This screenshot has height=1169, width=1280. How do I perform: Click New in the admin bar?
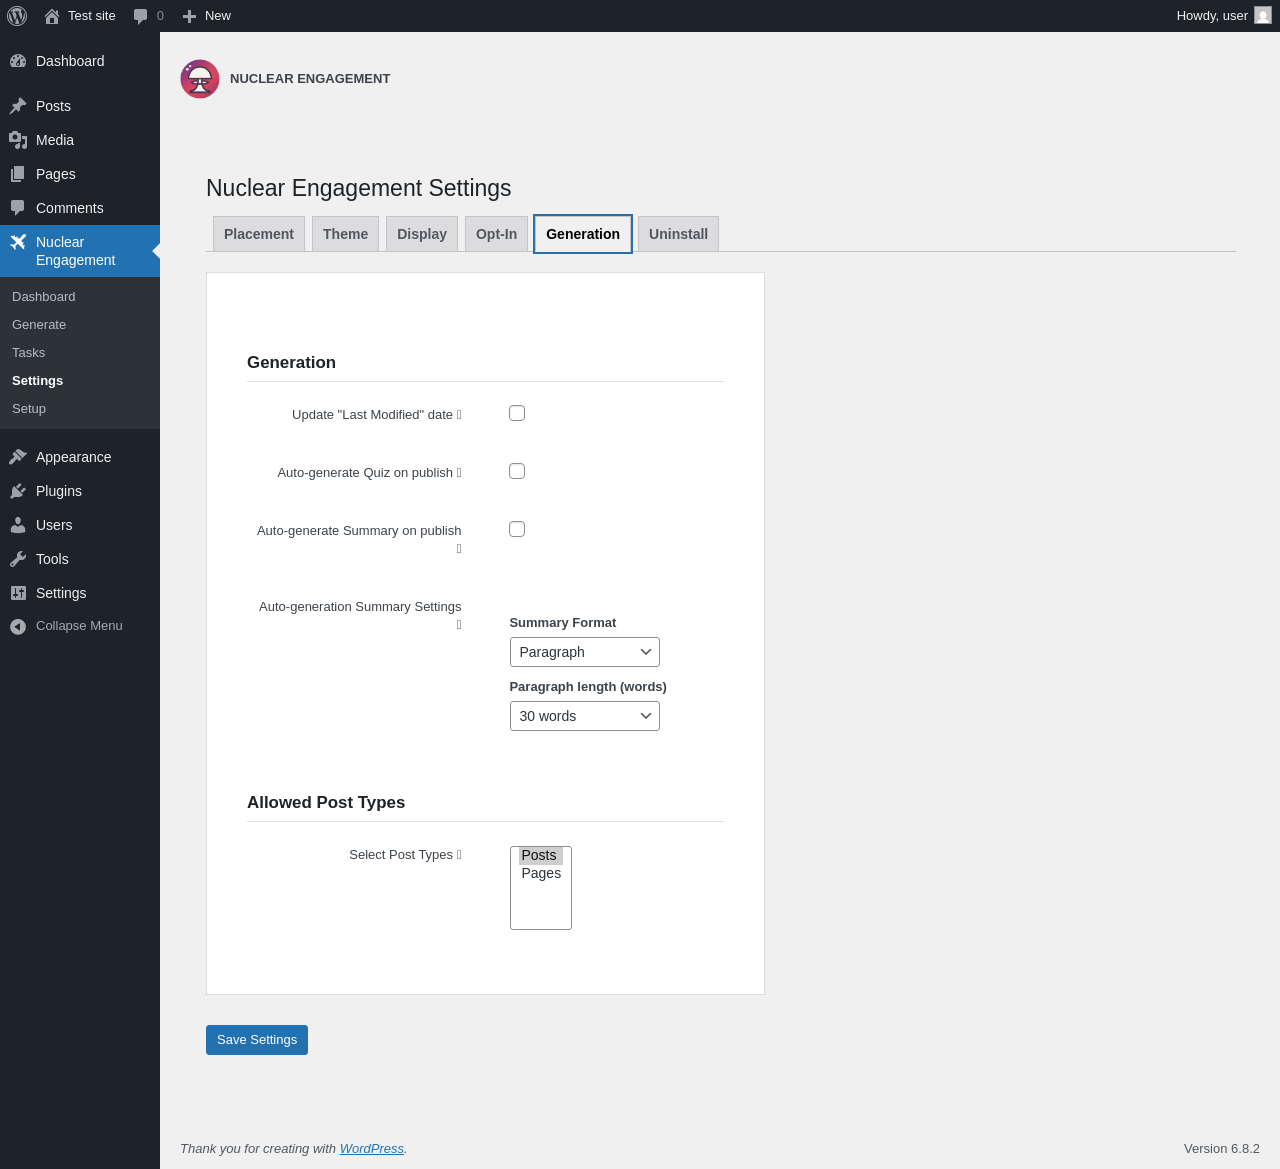[x=218, y=16]
